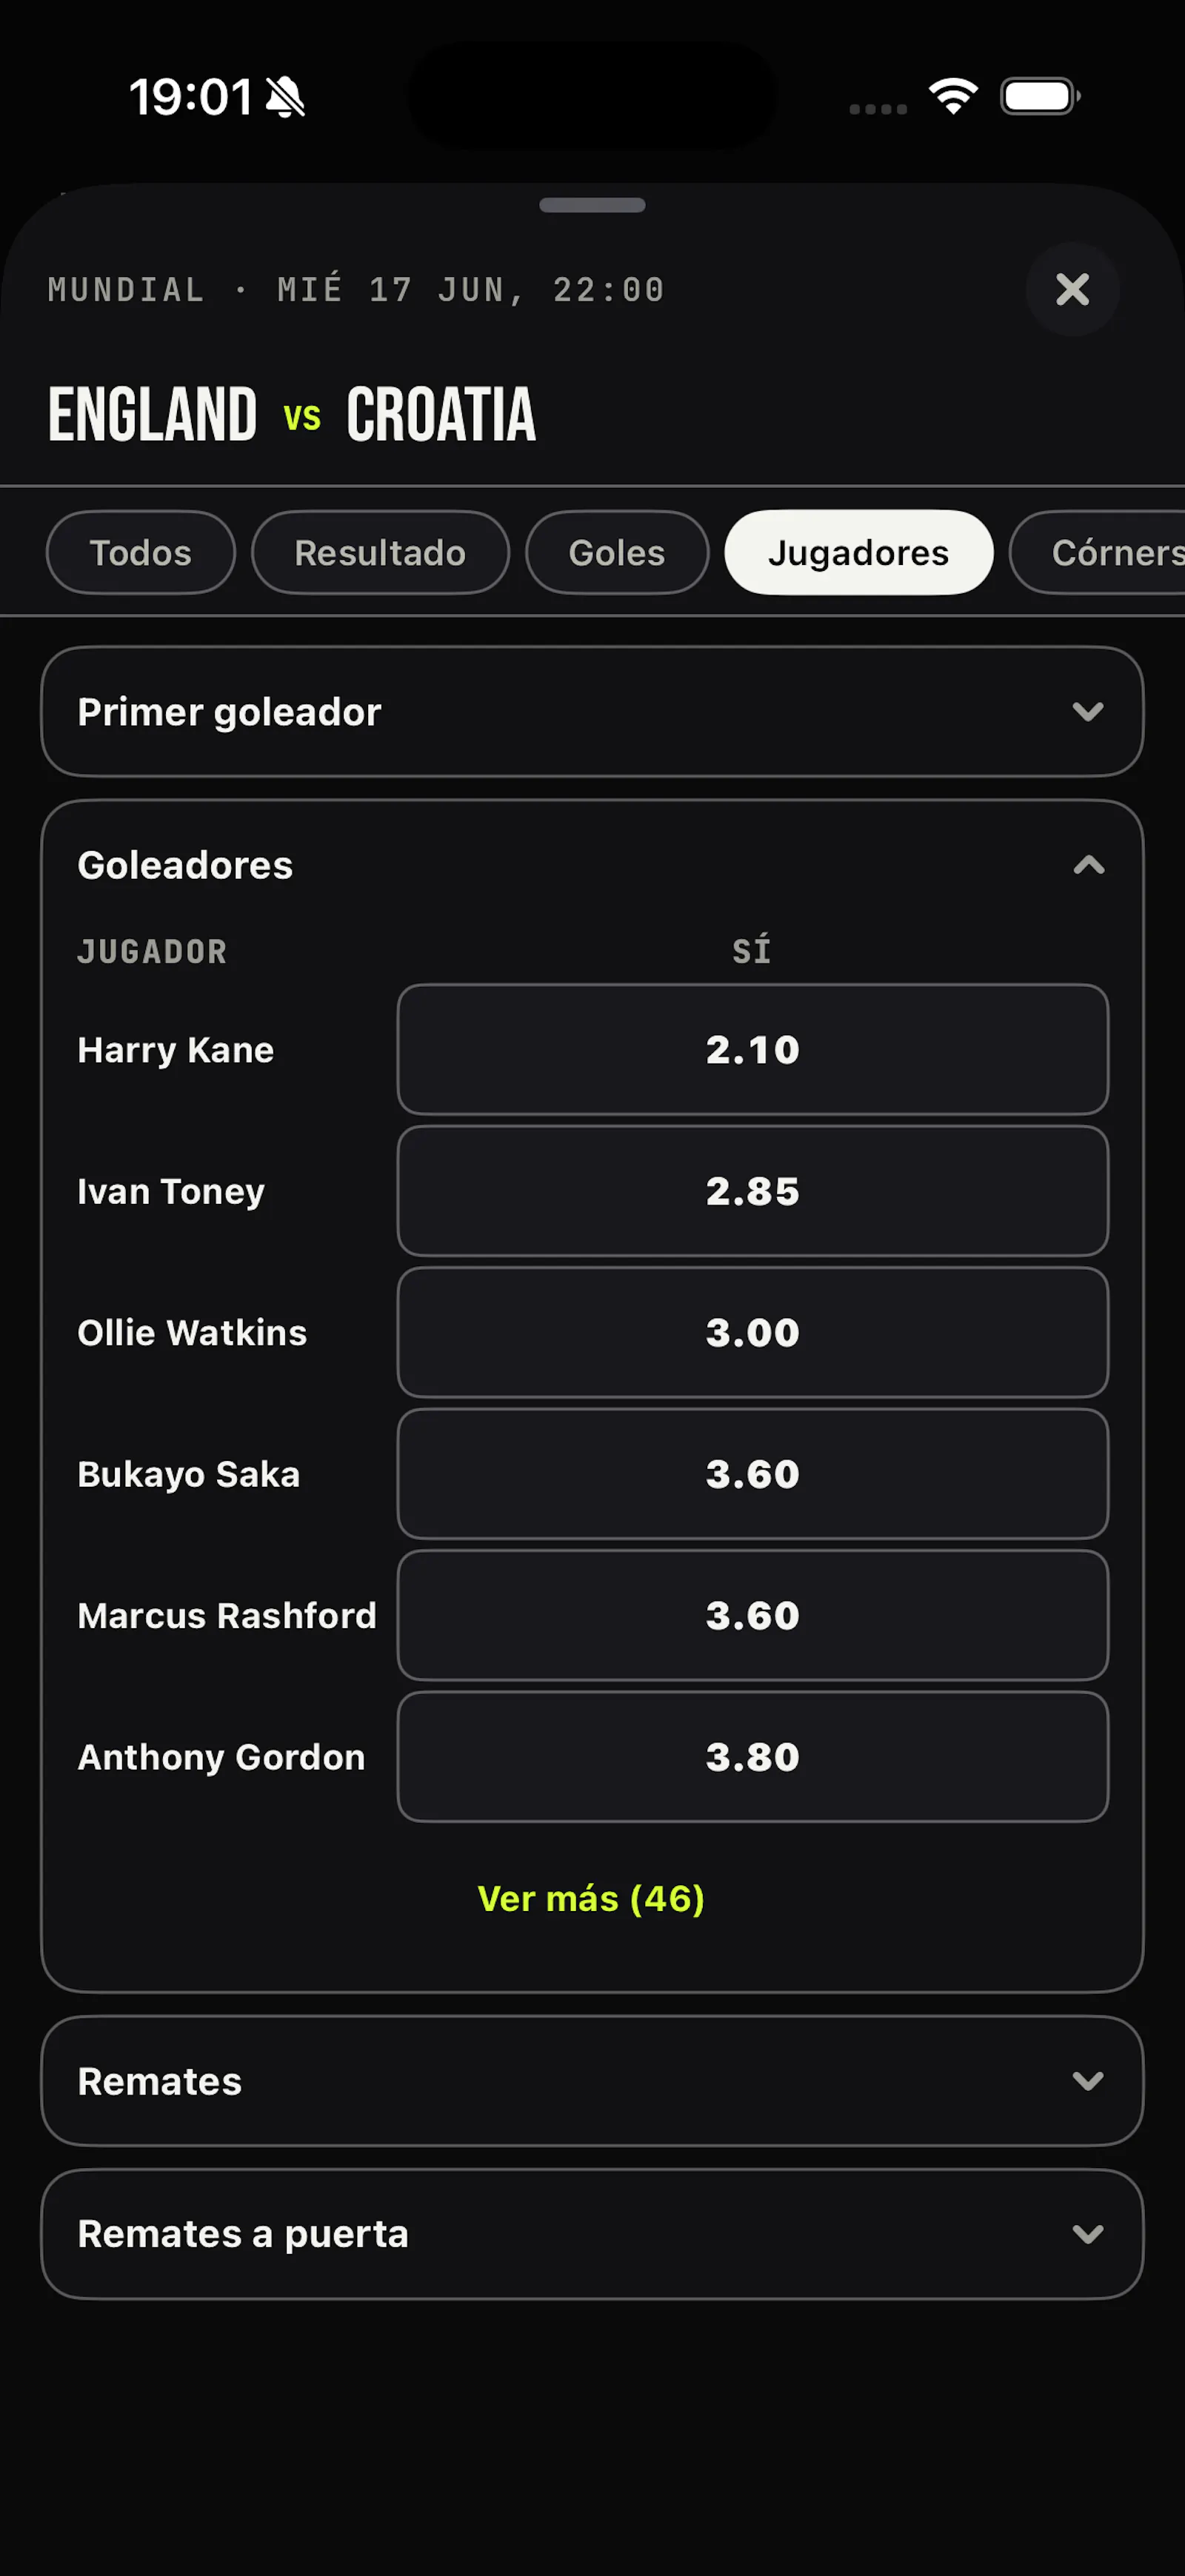
Task: Tap the Wi-Fi status icon
Action: click(x=953, y=96)
